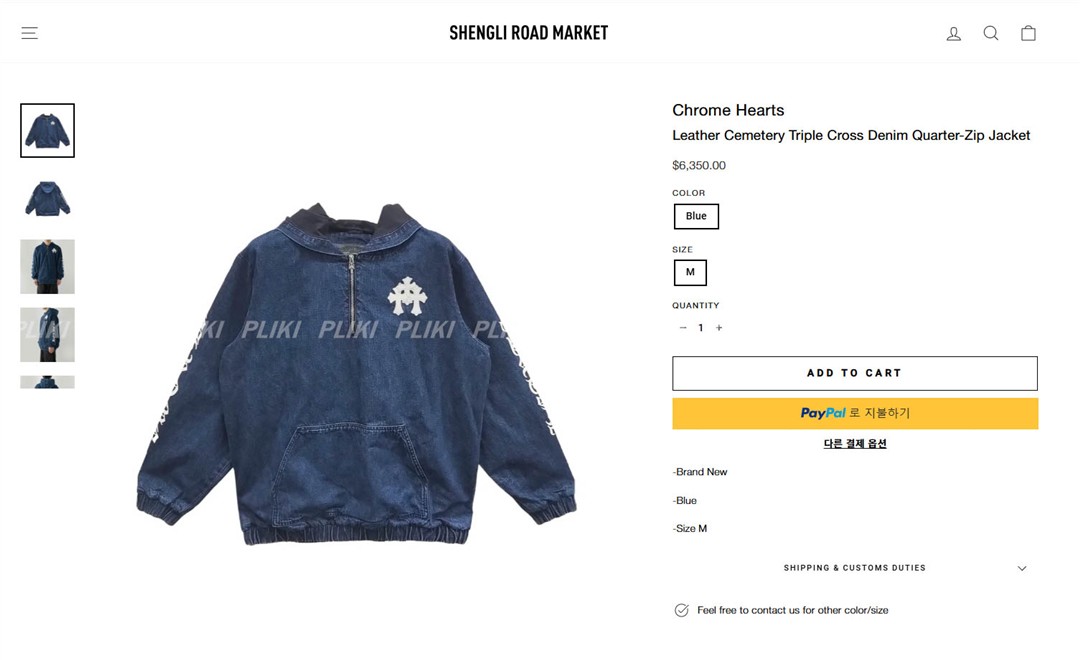Pay with the yellow PayPal button

(x=855, y=413)
